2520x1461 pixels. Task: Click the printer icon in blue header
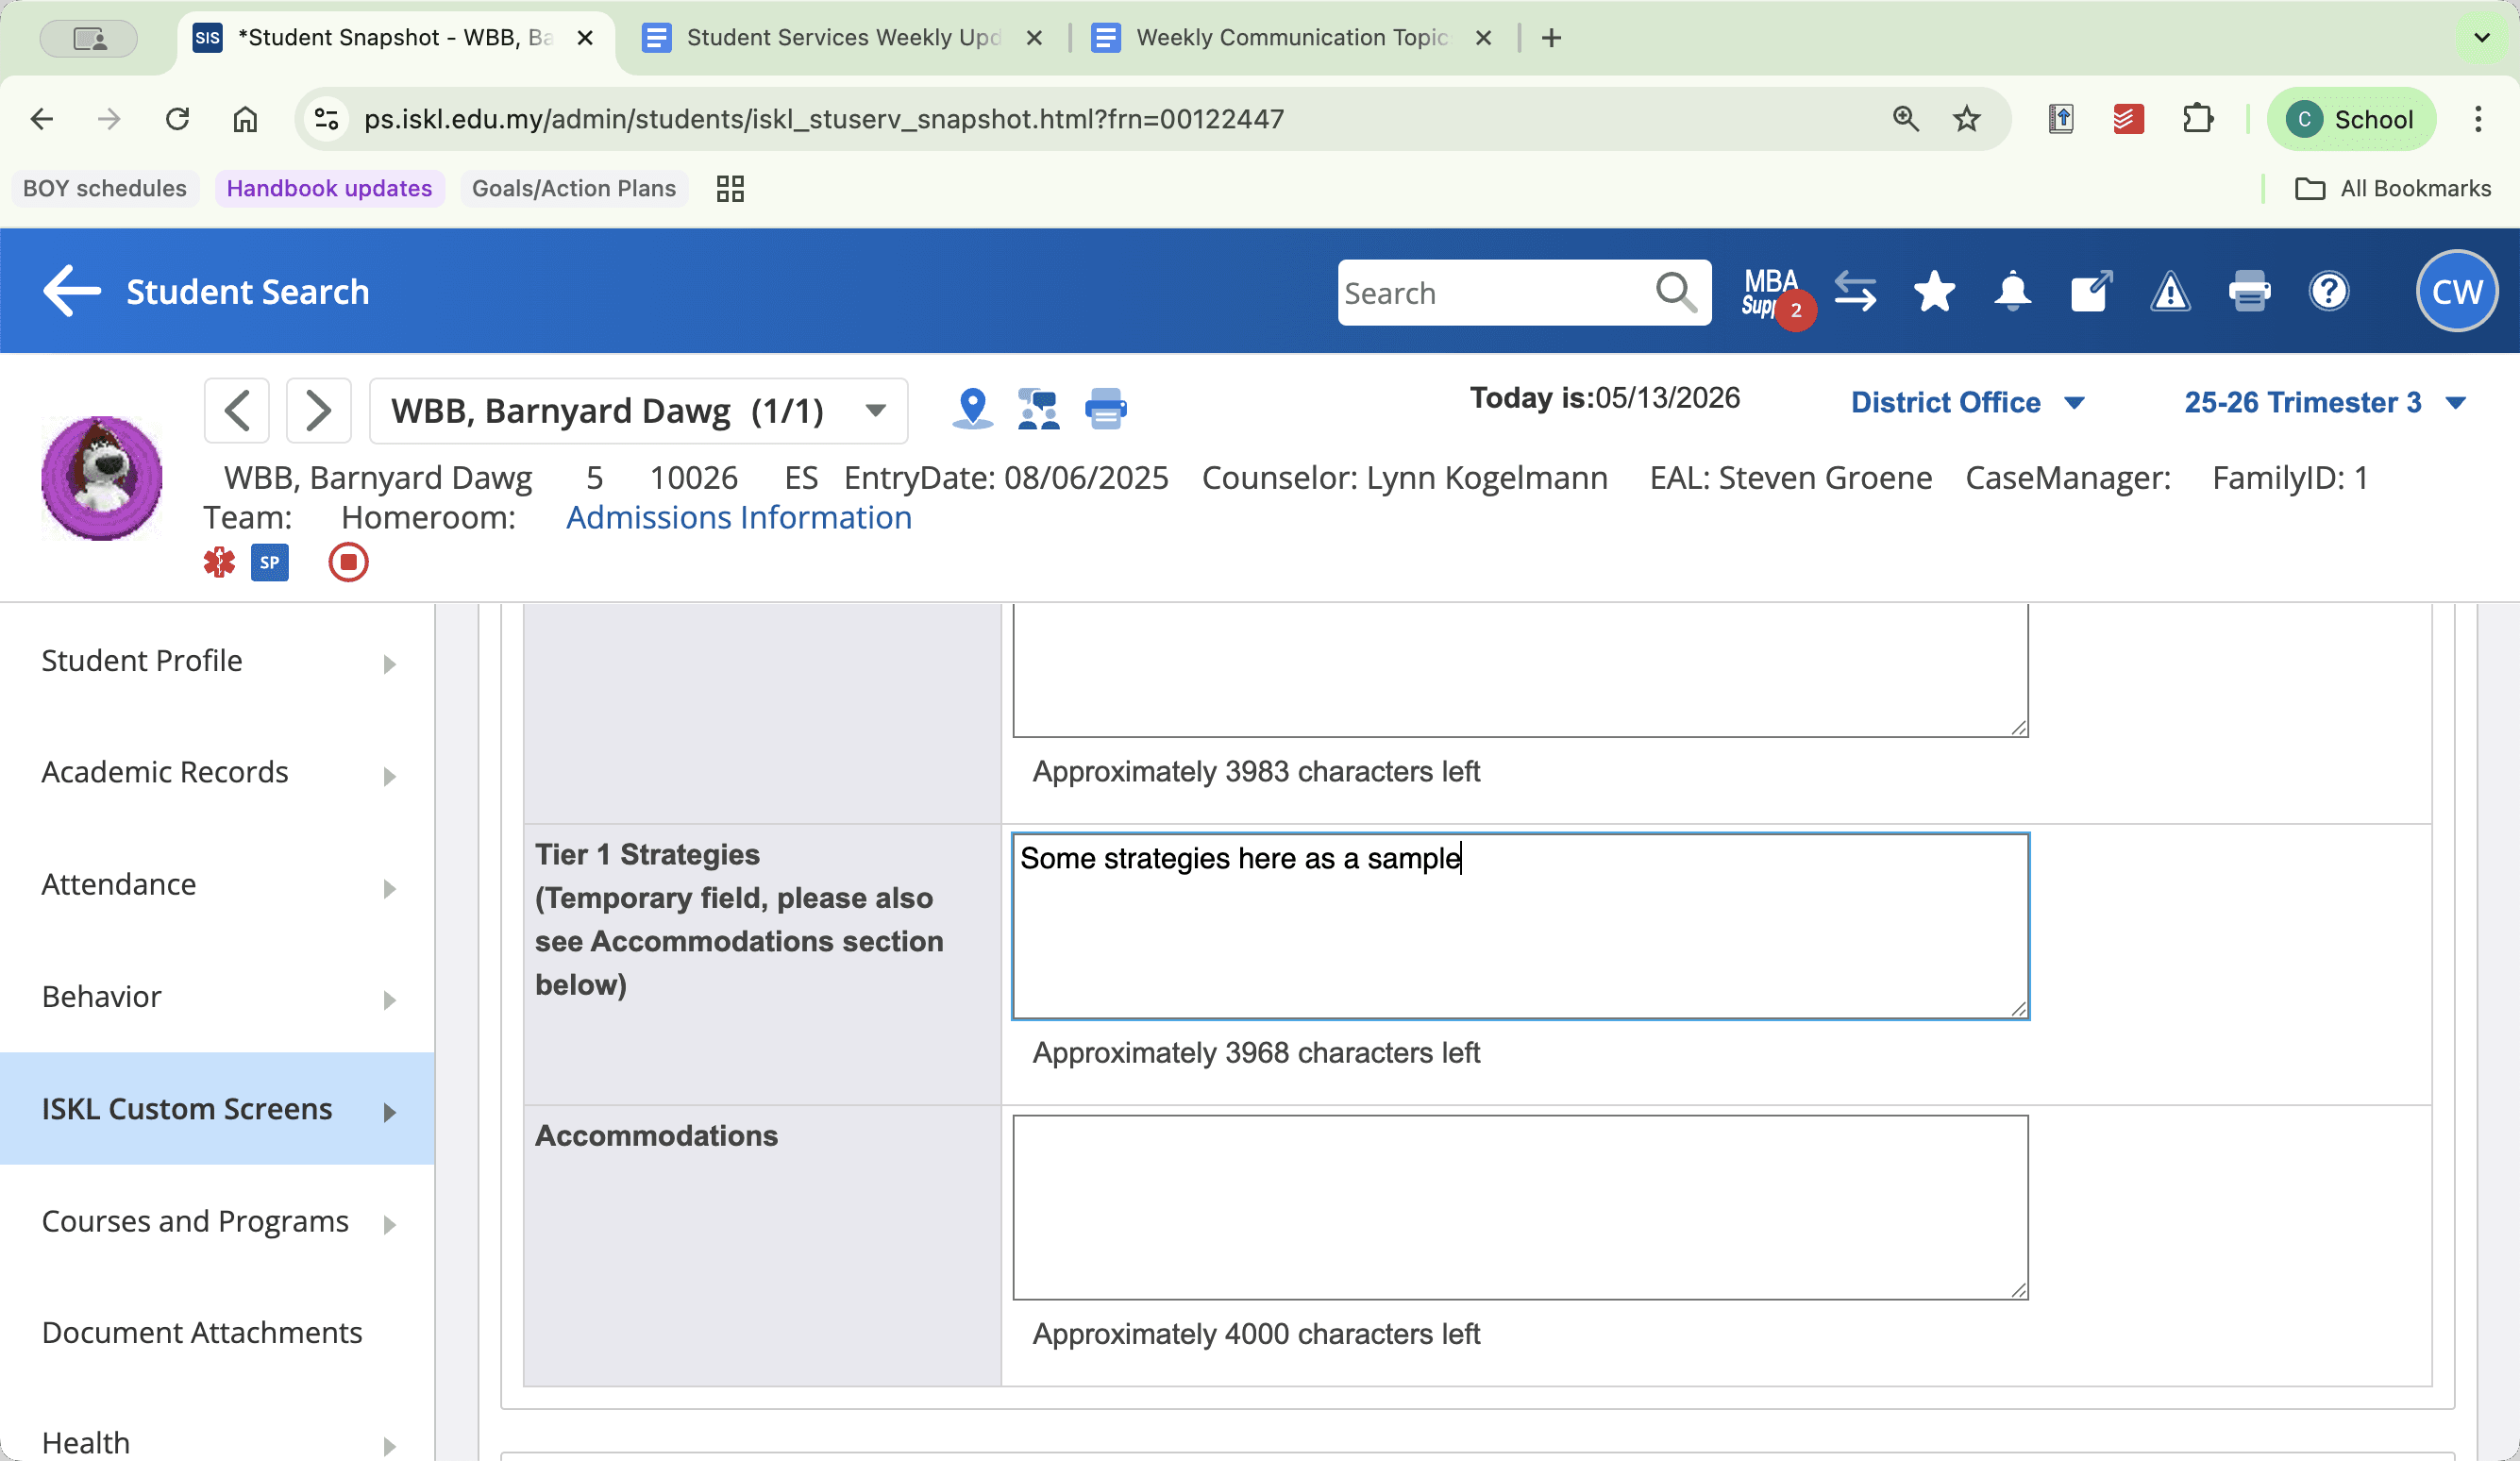[2249, 292]
